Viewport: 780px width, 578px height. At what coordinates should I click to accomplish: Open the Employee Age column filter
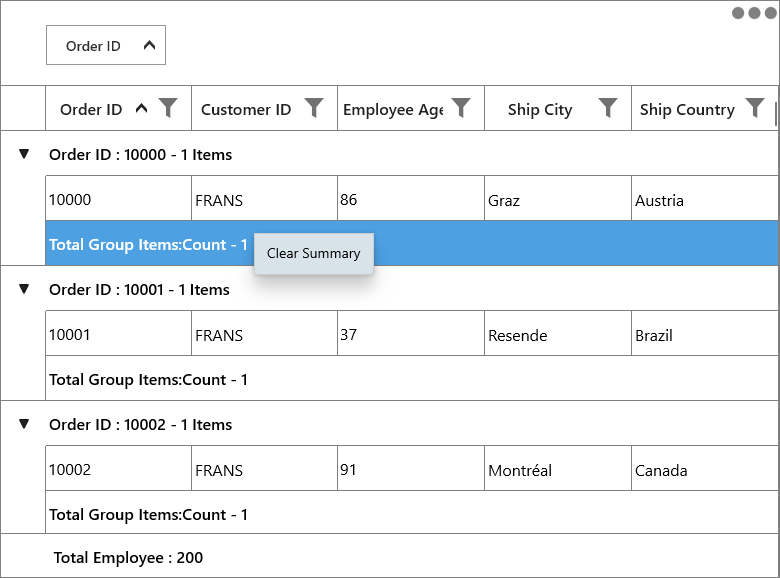(x=461, y=107)
